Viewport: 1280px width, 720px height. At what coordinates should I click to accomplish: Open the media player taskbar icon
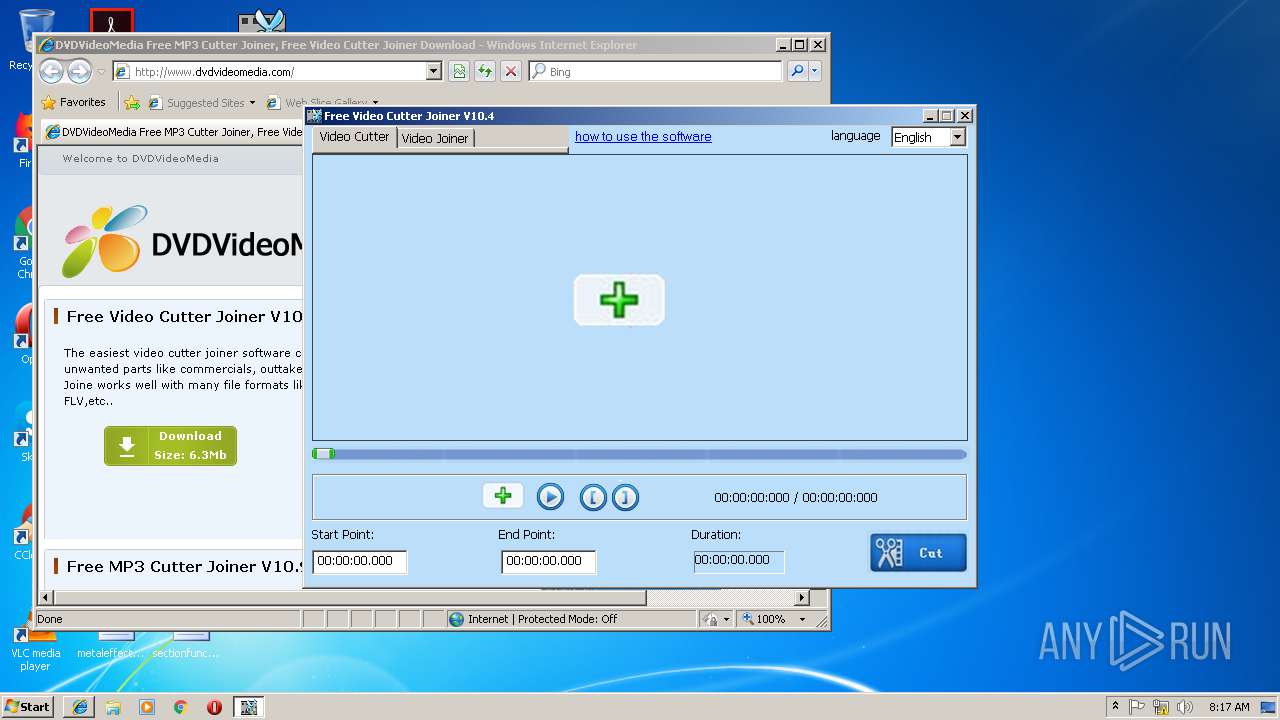[x=147, y=707]
